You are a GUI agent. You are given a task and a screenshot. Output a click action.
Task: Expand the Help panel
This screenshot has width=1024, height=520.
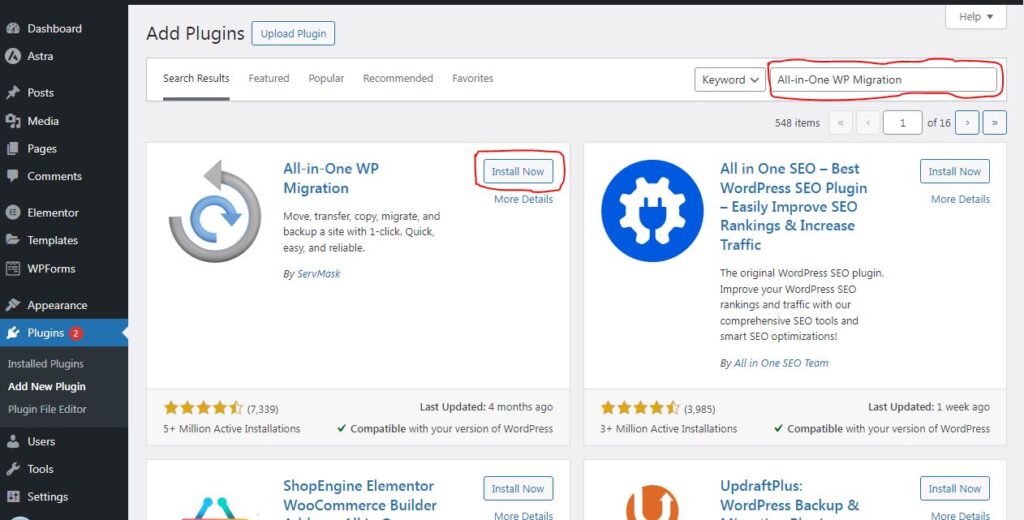tap(976, 17)
